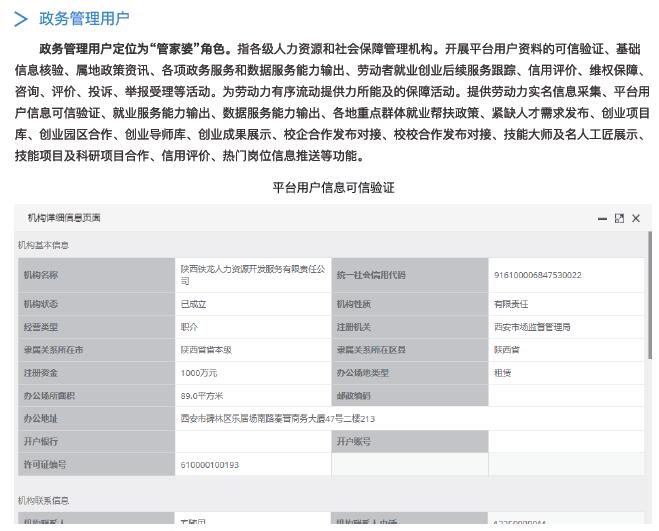This screenshot has height=531, width=659.
Task: Click the 注册资金 value 1000万元
Action: tap(199, 373)
